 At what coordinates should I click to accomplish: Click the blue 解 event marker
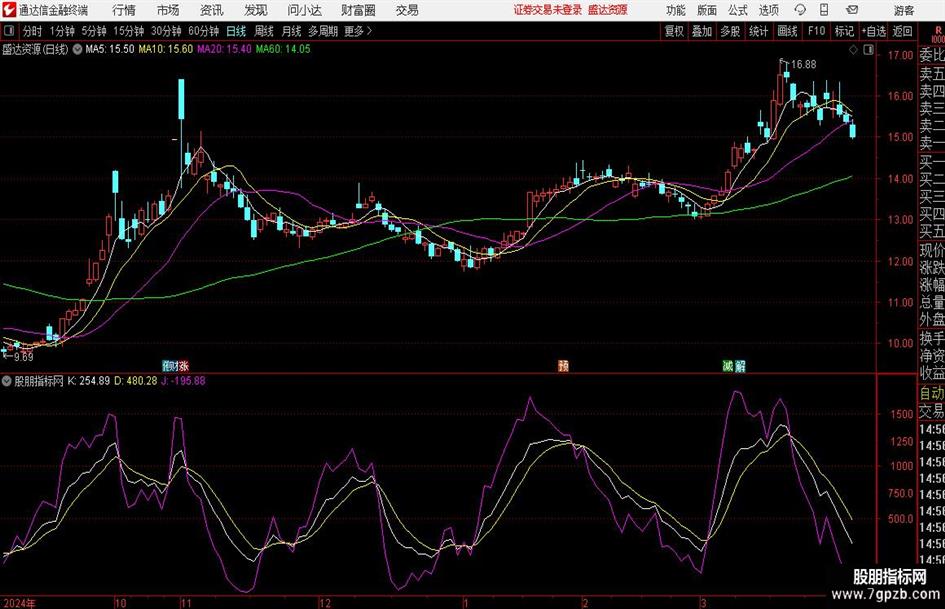(740, 365)
